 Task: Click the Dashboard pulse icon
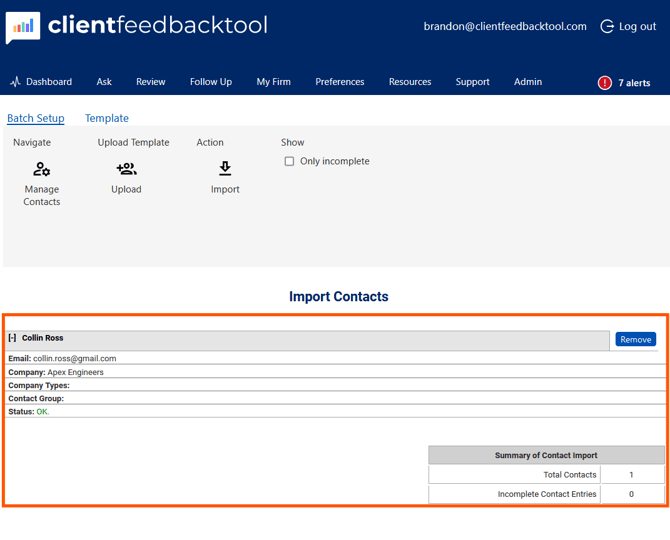coord(15,82)
